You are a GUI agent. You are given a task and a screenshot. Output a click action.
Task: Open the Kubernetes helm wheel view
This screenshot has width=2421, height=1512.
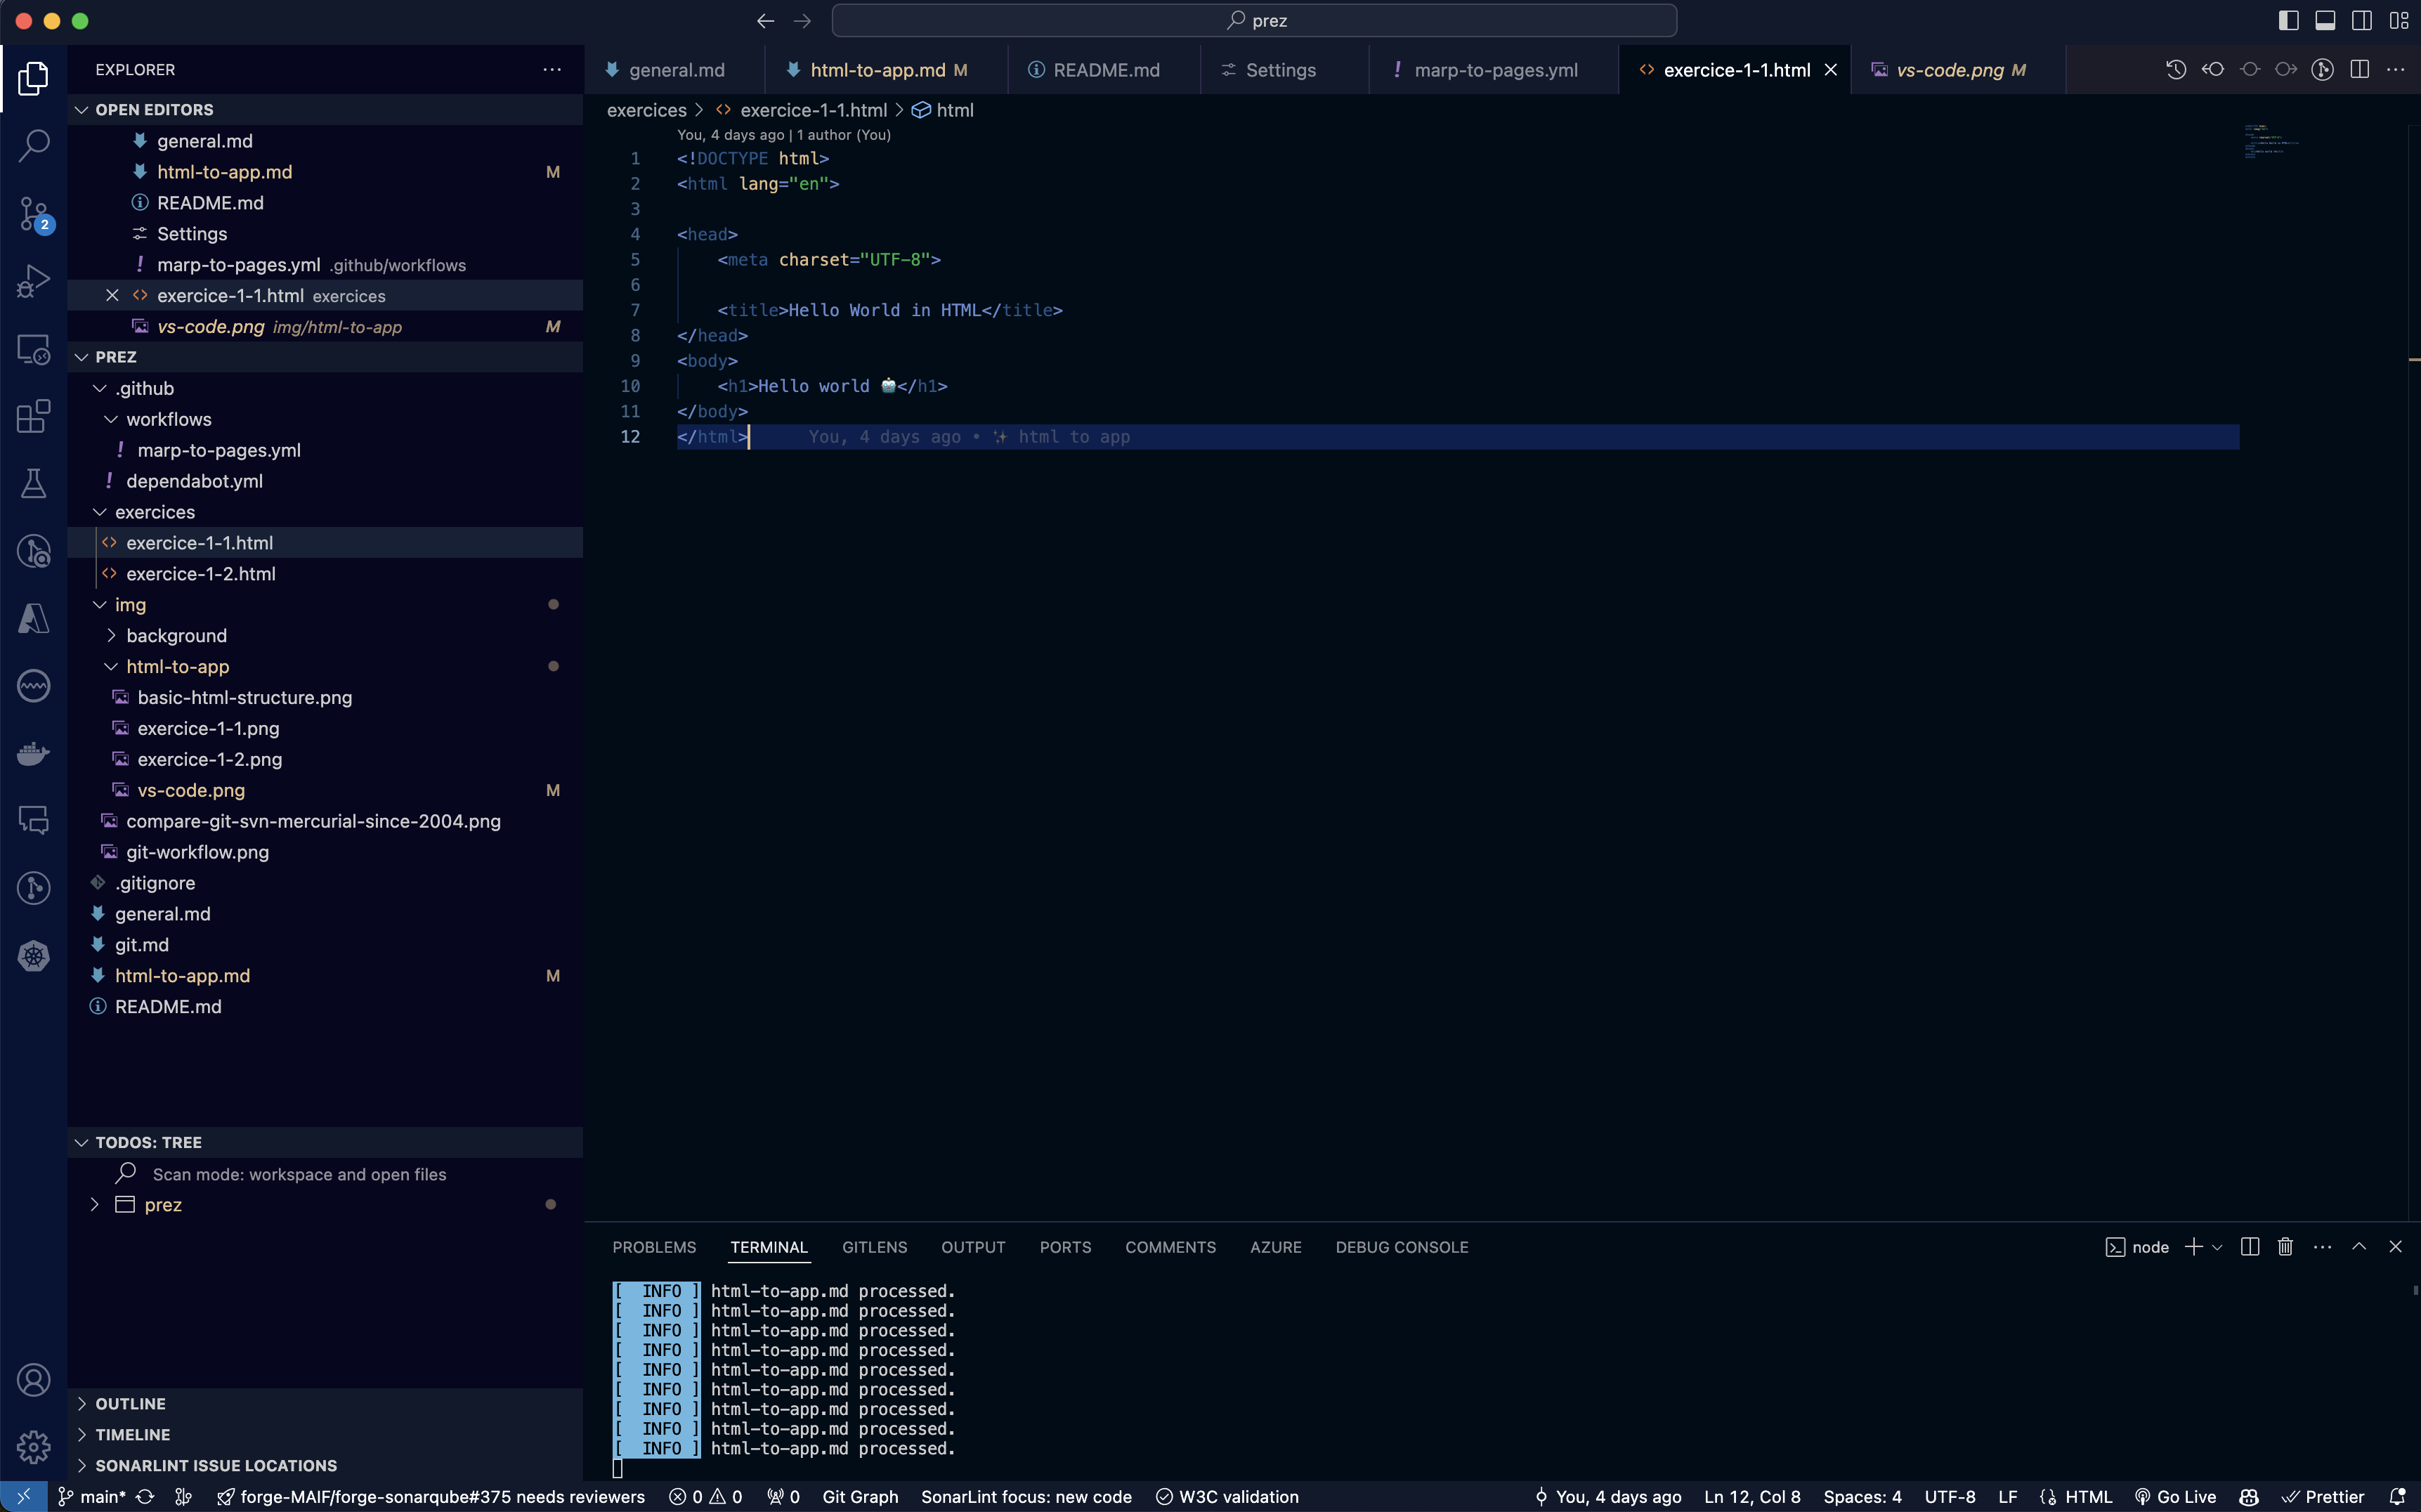[33, 956]
